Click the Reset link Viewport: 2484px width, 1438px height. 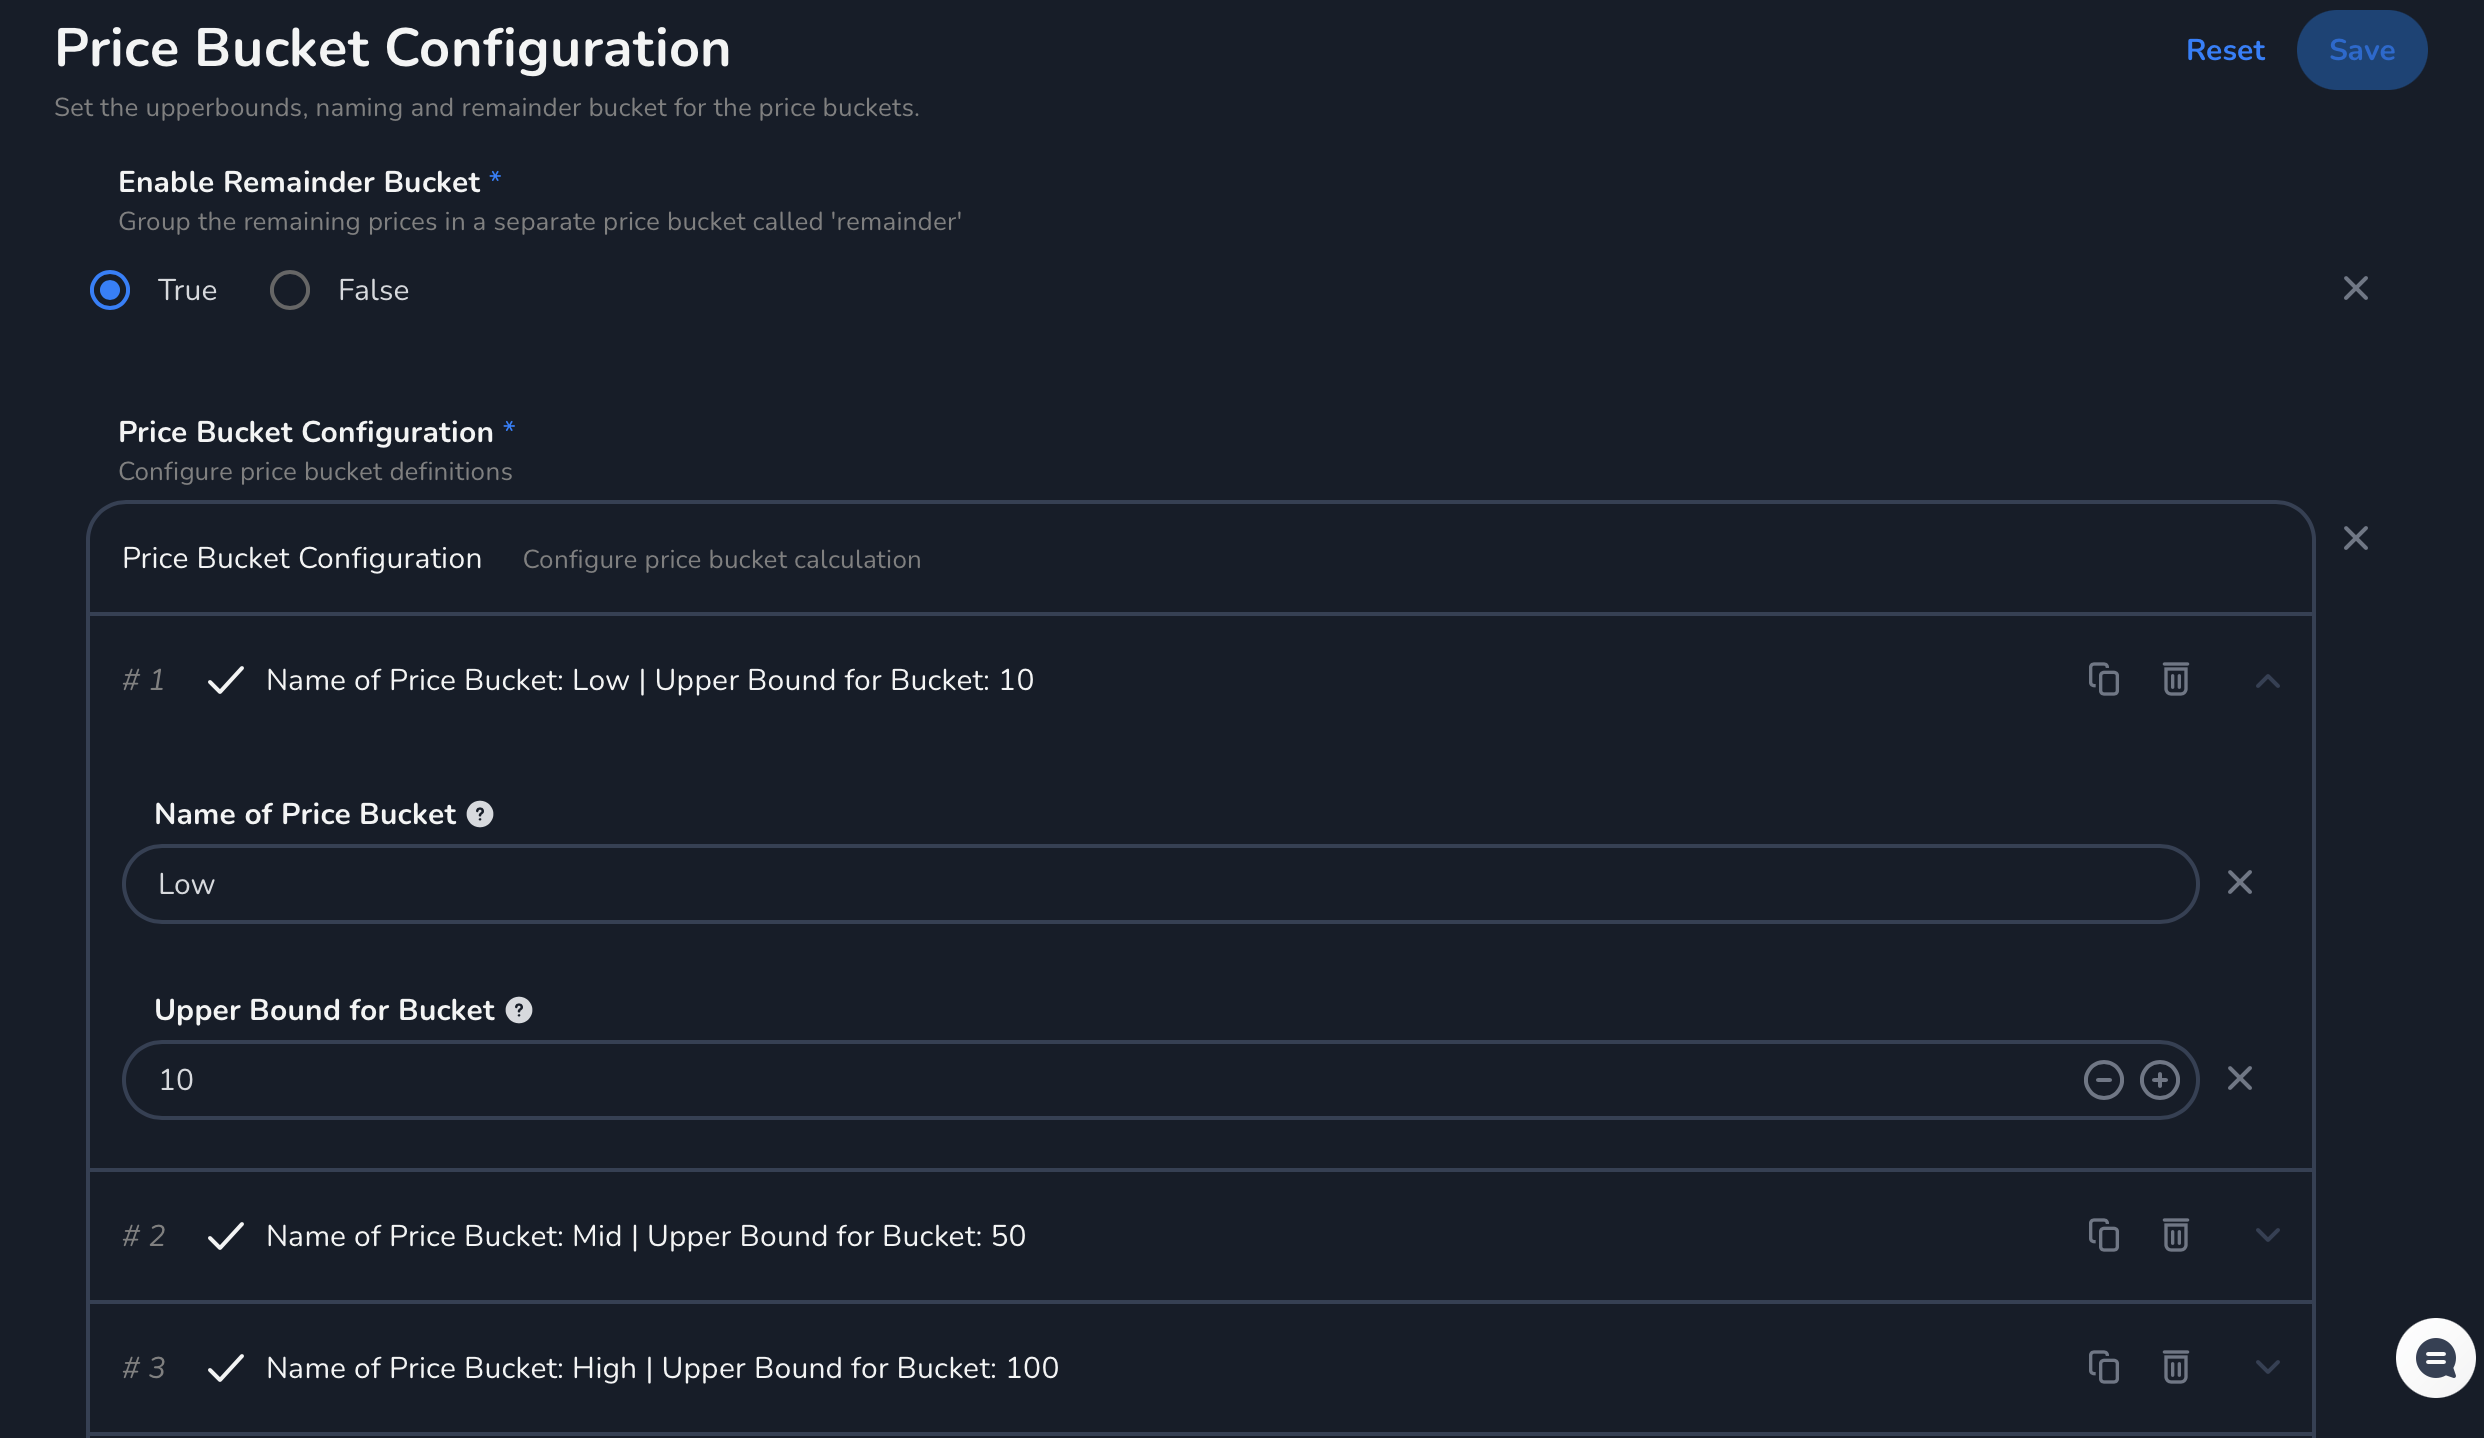click(x=2225, y=50)
